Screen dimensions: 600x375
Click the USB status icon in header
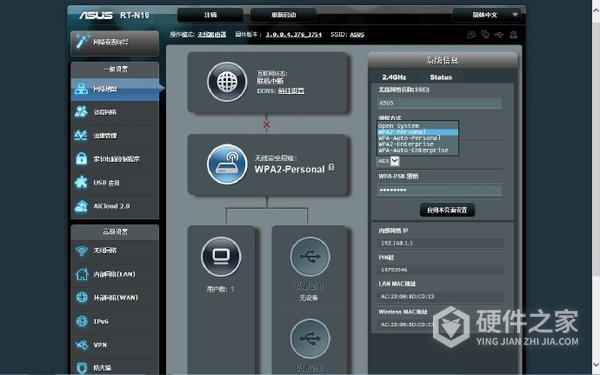pos(499,34)
